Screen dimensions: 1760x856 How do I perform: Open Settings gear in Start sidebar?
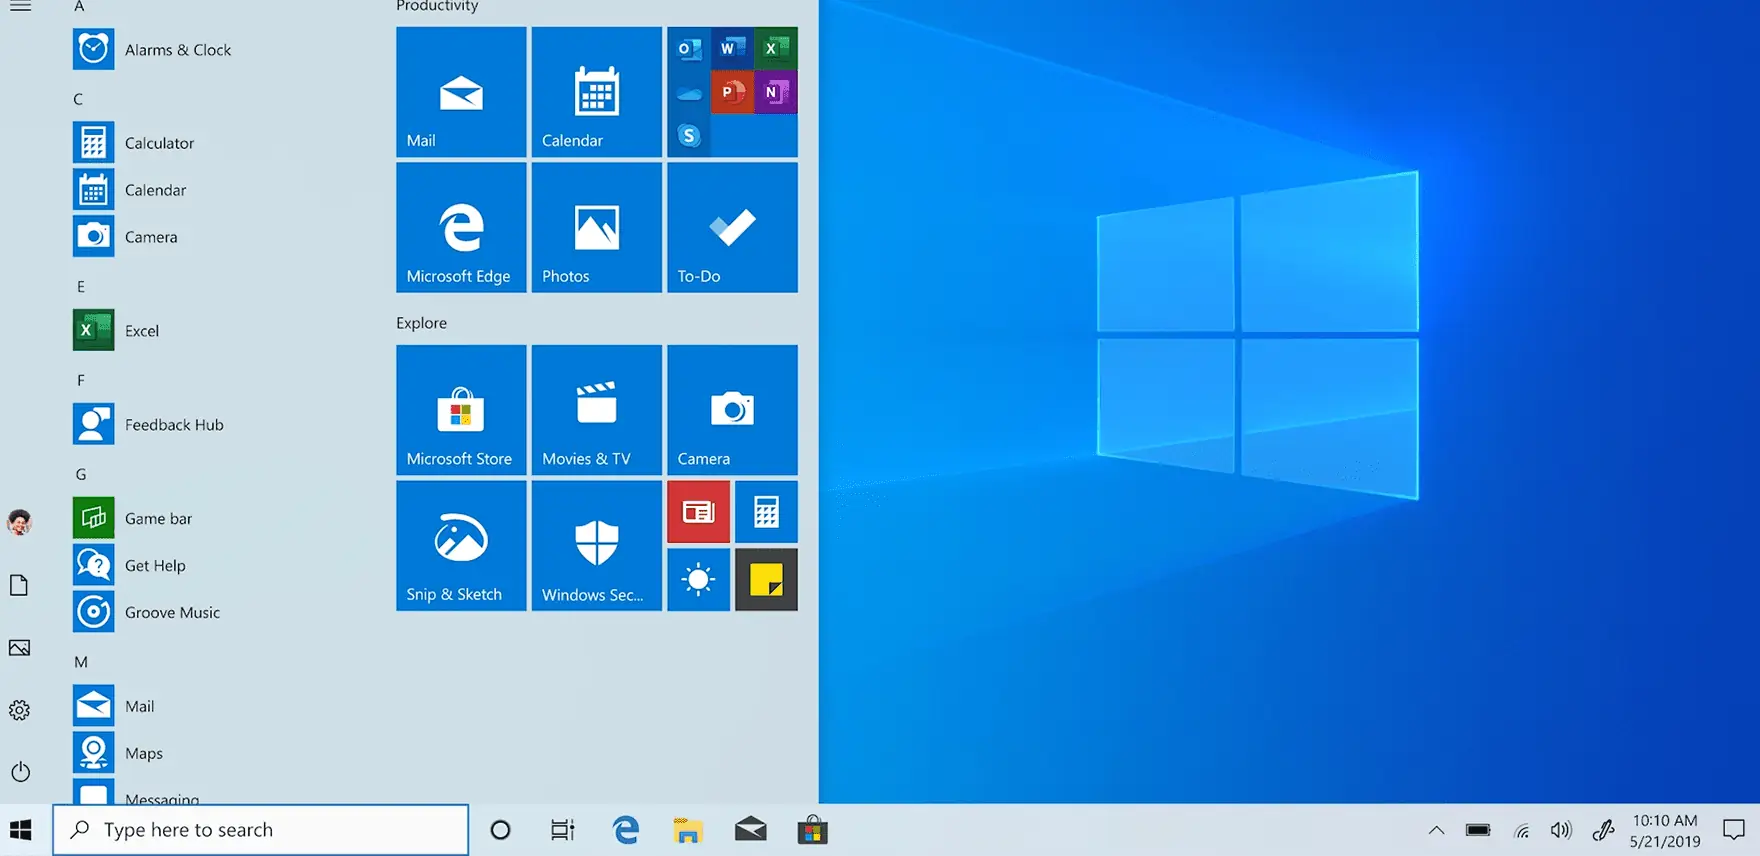(x=20, y=710)
